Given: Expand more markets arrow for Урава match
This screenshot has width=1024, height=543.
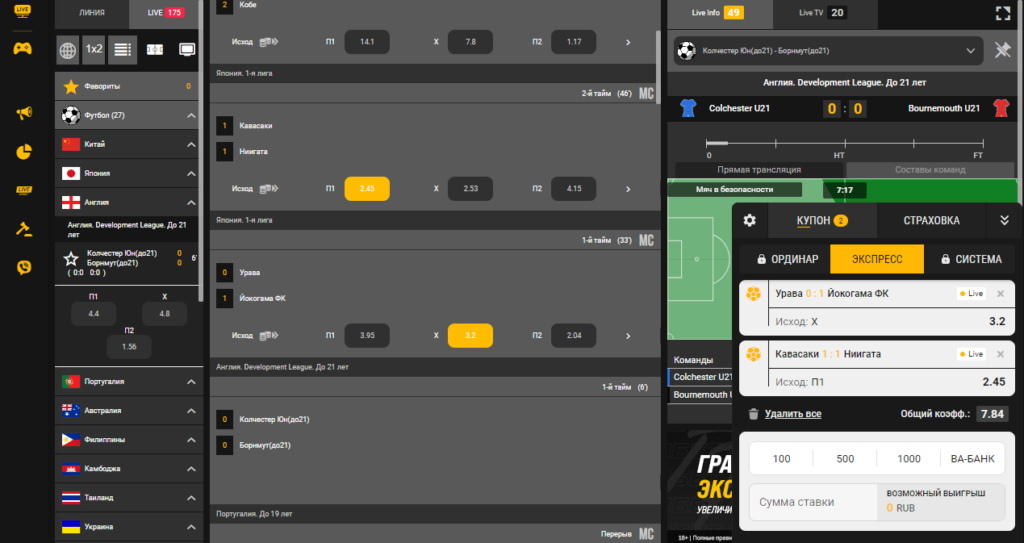Looking at the screenshot, I should [x=628, y=336].
